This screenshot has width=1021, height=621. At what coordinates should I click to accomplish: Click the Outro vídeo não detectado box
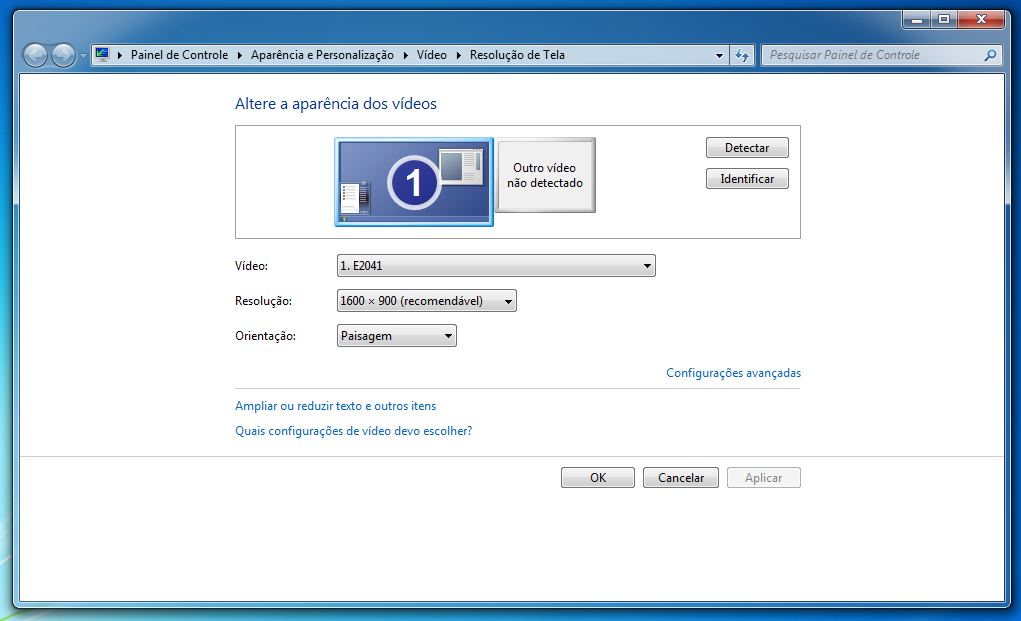pyautogui.click(x=545, y=175)
